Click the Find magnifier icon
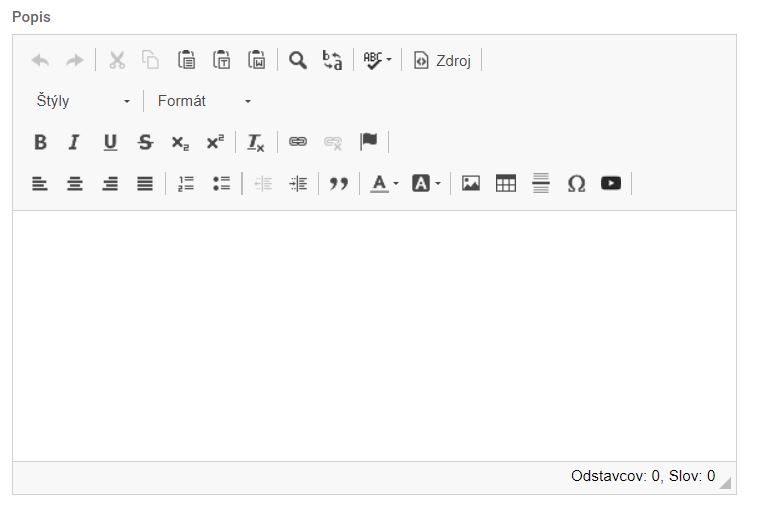This screenshot has width=758, height=512. (x=297, y=60)
